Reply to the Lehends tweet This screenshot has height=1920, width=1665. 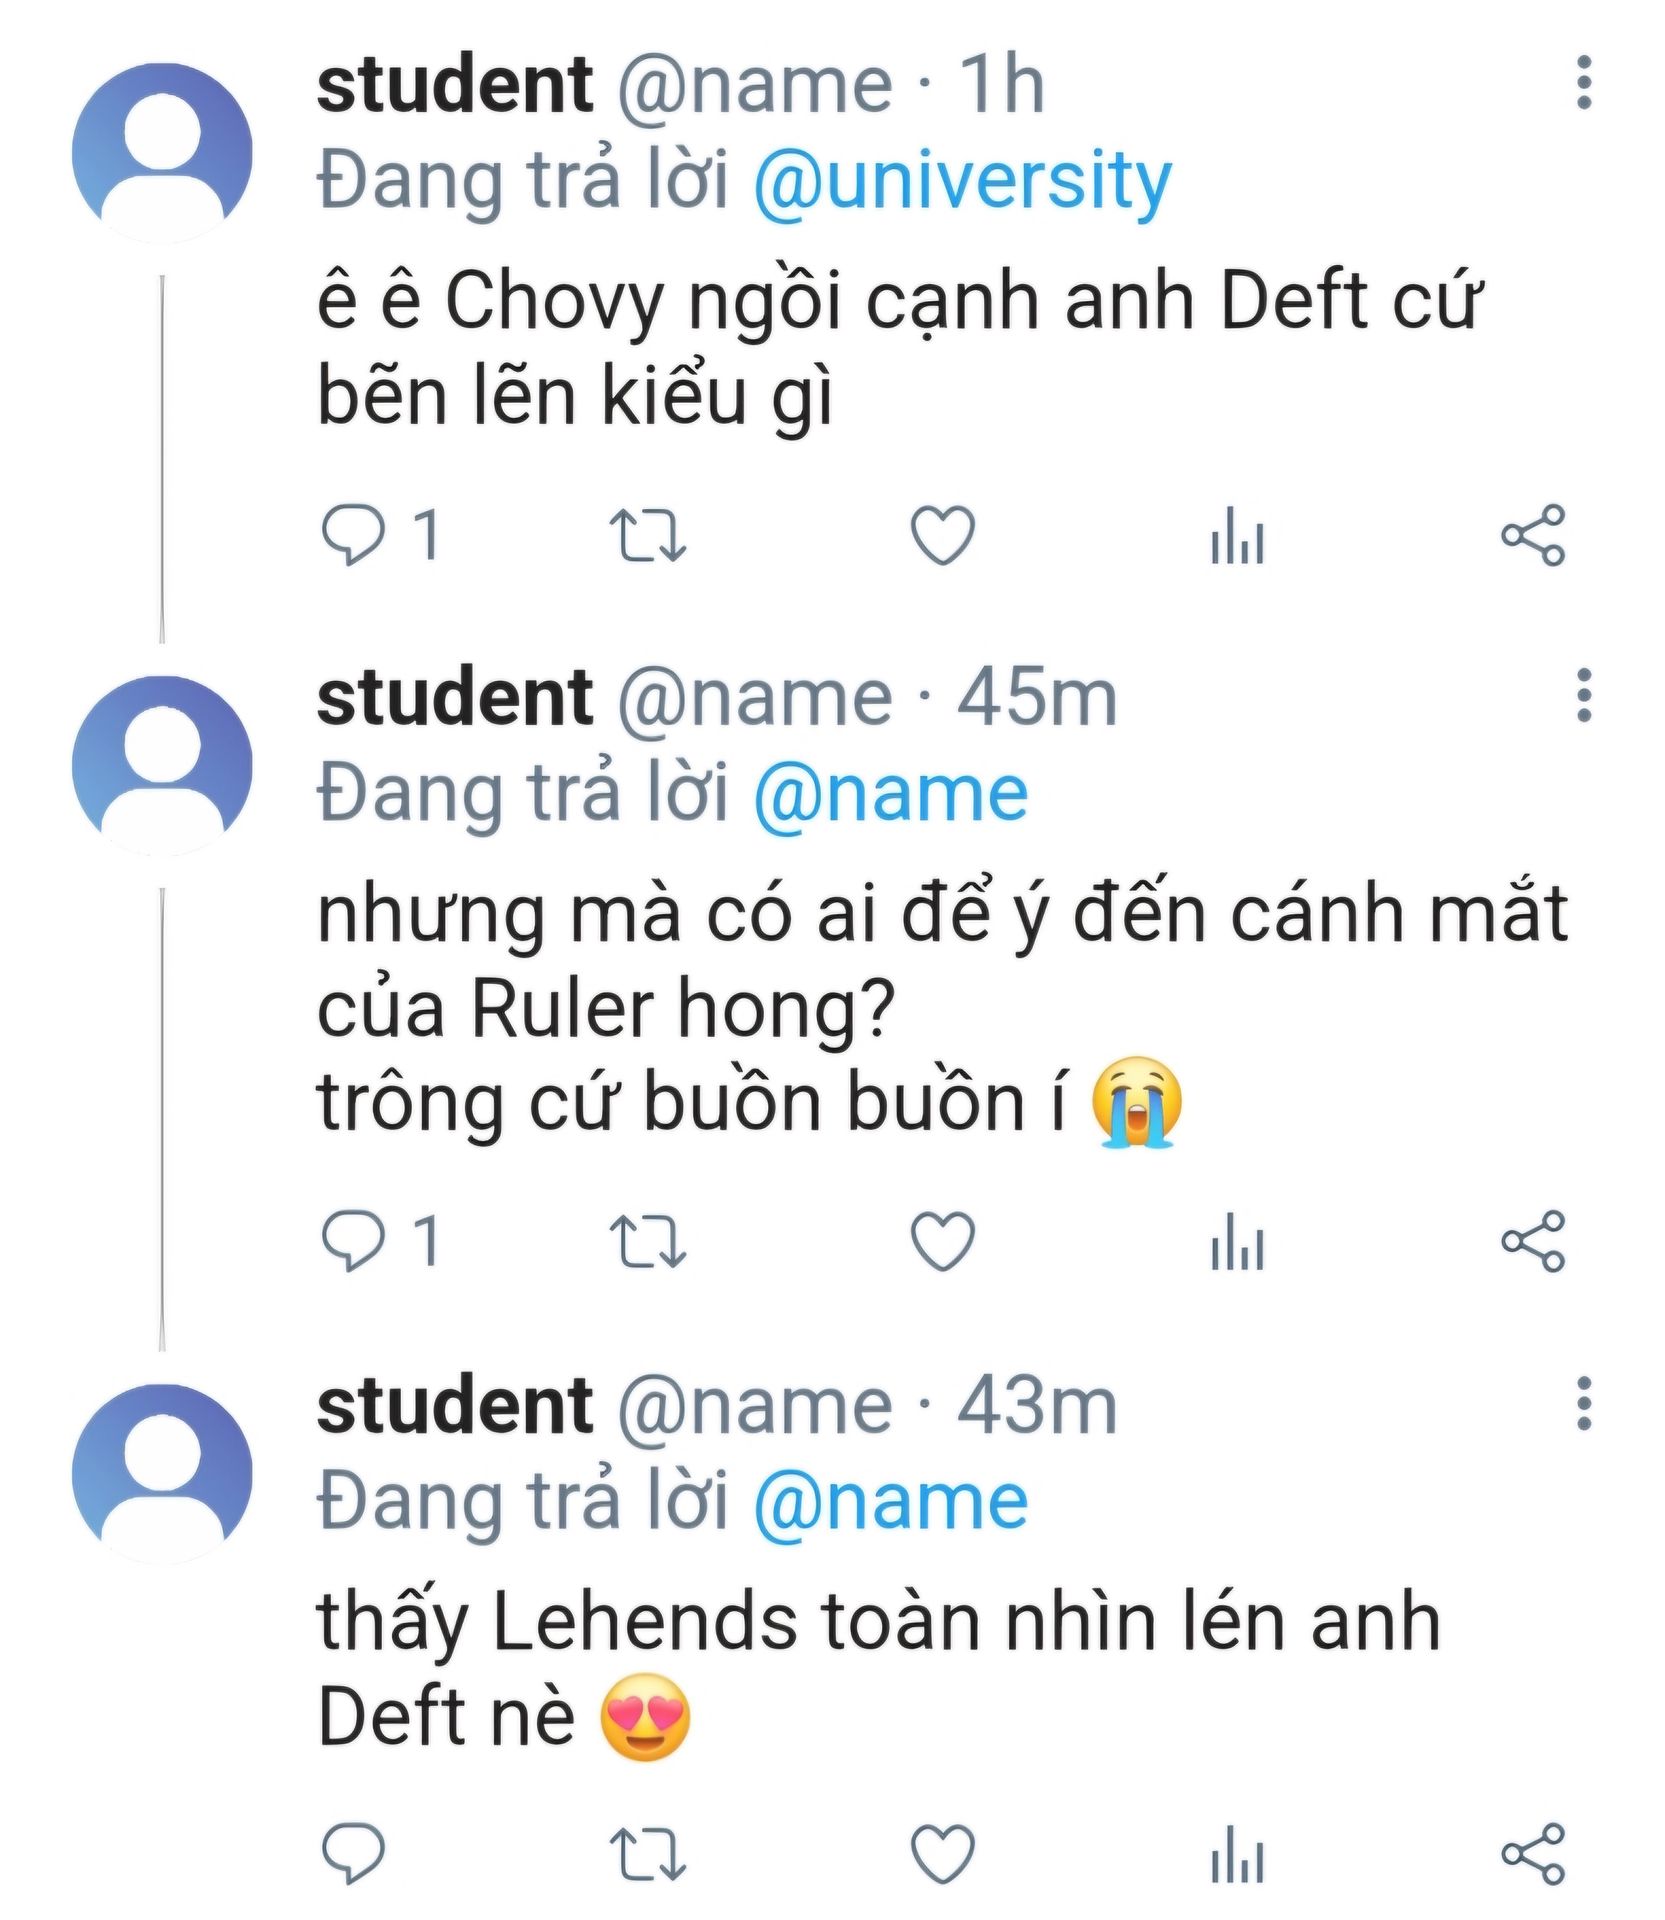coord(352,1852)
